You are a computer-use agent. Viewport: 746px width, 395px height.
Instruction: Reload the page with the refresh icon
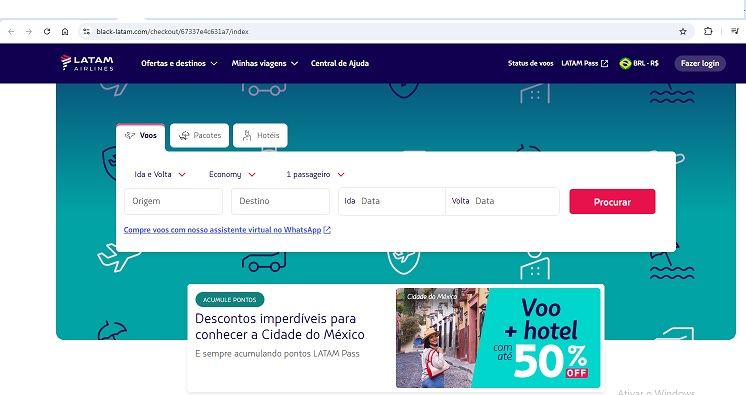point(47,31)
